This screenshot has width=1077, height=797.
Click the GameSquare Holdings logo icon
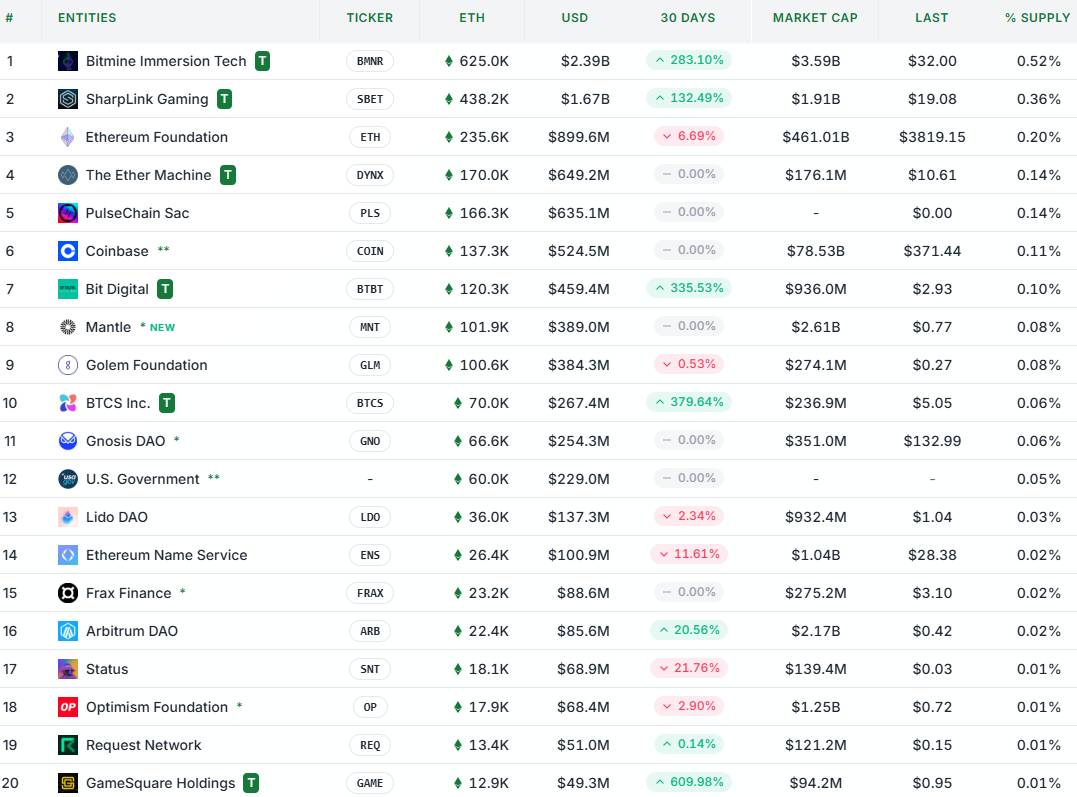(67, 783)
